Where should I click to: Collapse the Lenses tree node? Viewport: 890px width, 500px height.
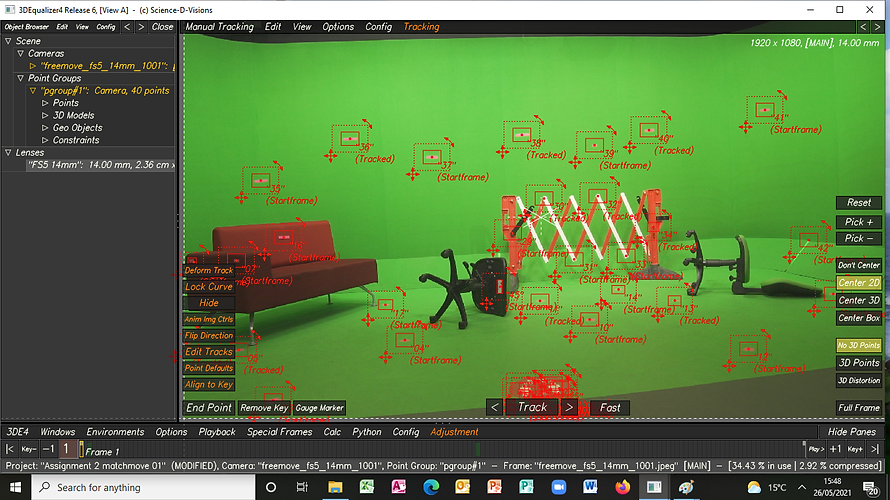coord(8,153)
